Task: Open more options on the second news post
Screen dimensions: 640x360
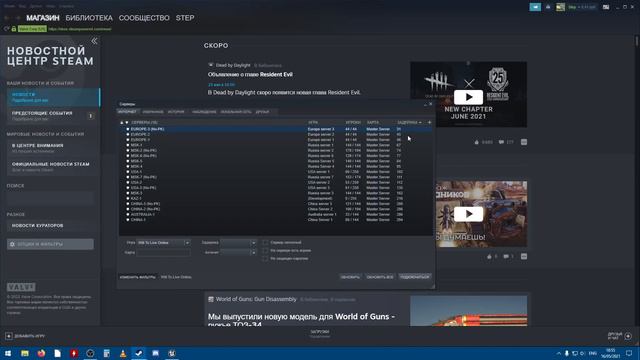Action: [x=524, y=256]
